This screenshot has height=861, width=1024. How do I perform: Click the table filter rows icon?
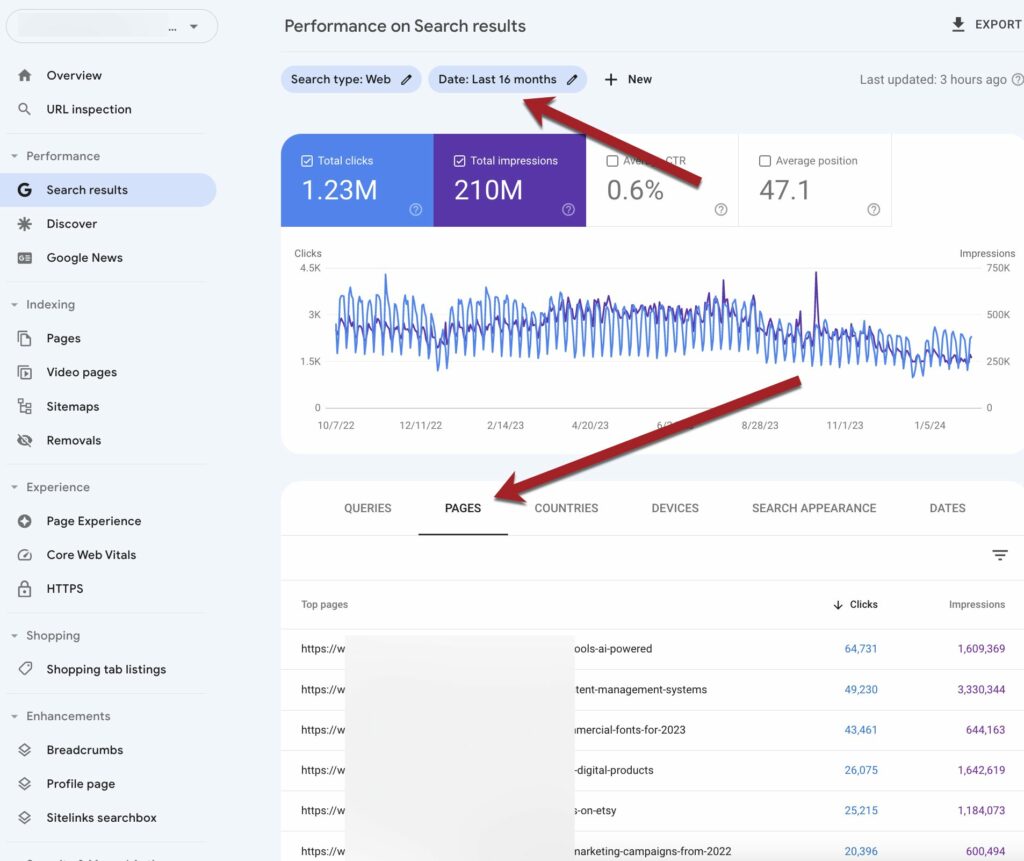click(x=1000, y=556)
